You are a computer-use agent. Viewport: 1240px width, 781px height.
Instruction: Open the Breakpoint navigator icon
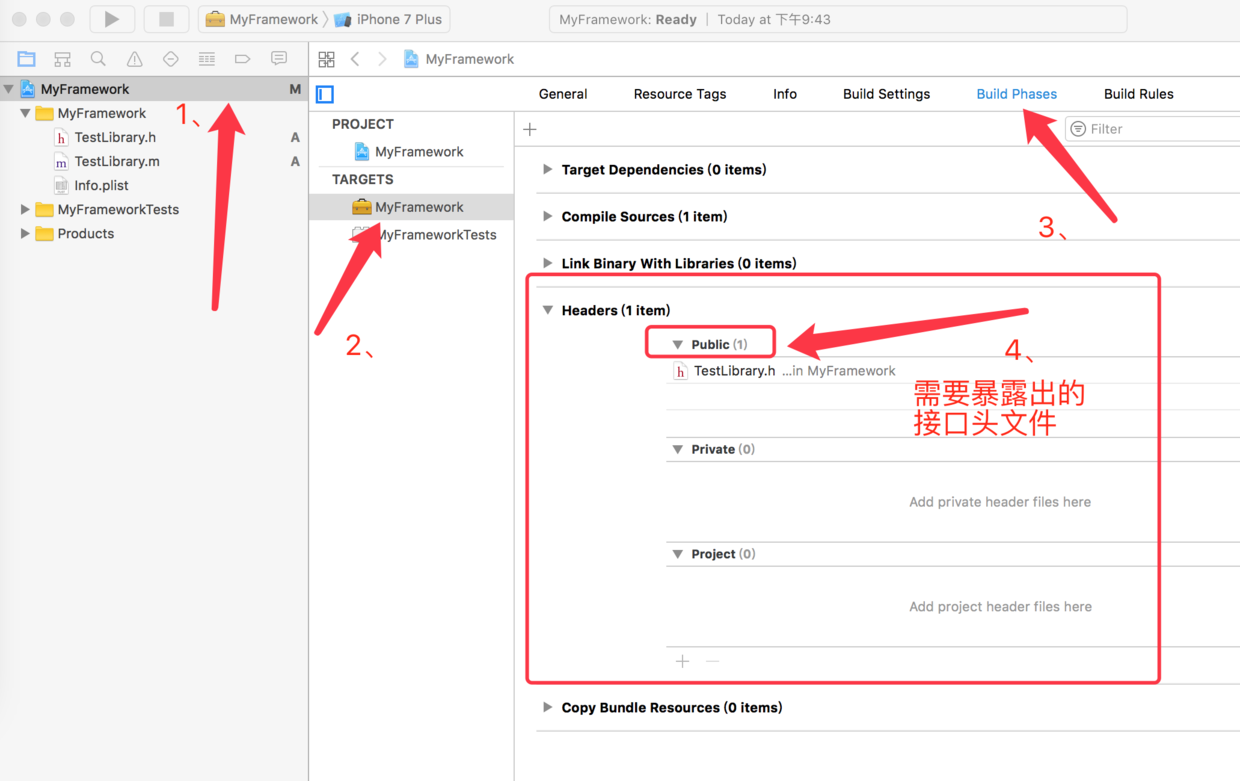click(x=242, y=59)
